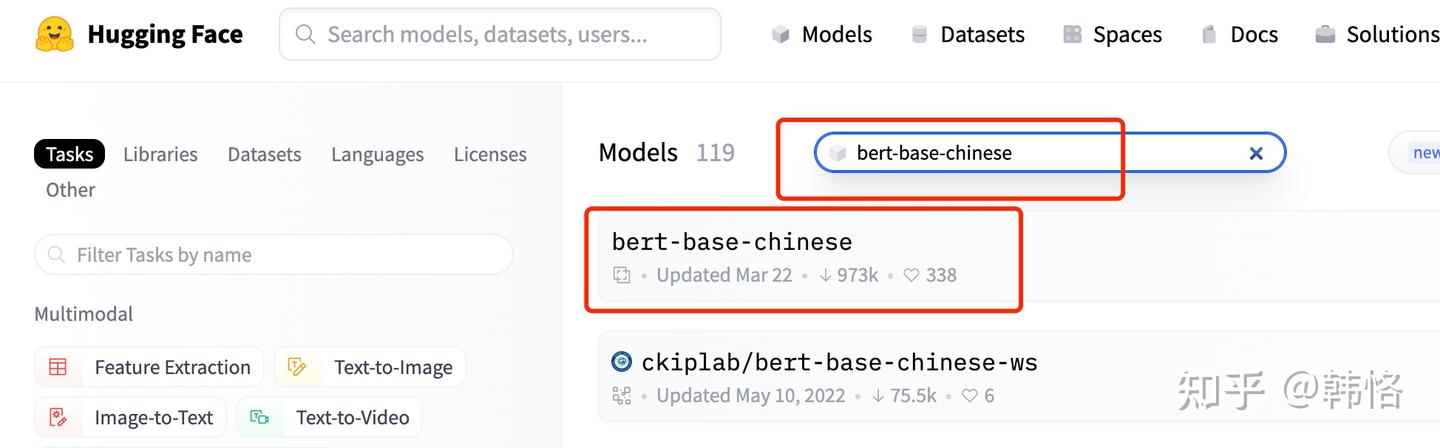1440x448 pixels.
Task: Click the Text-to-Video task icon
Action: 260,417
